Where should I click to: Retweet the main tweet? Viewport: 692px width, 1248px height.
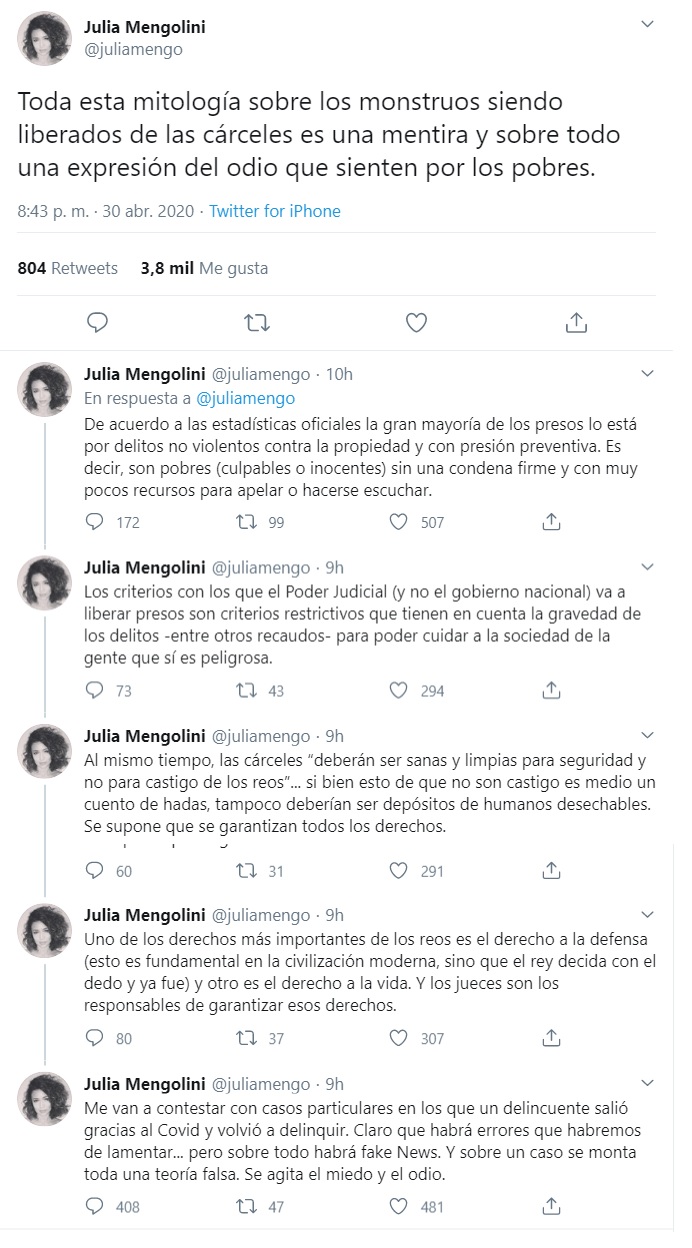pyautogui.click(x=257, y=322)
